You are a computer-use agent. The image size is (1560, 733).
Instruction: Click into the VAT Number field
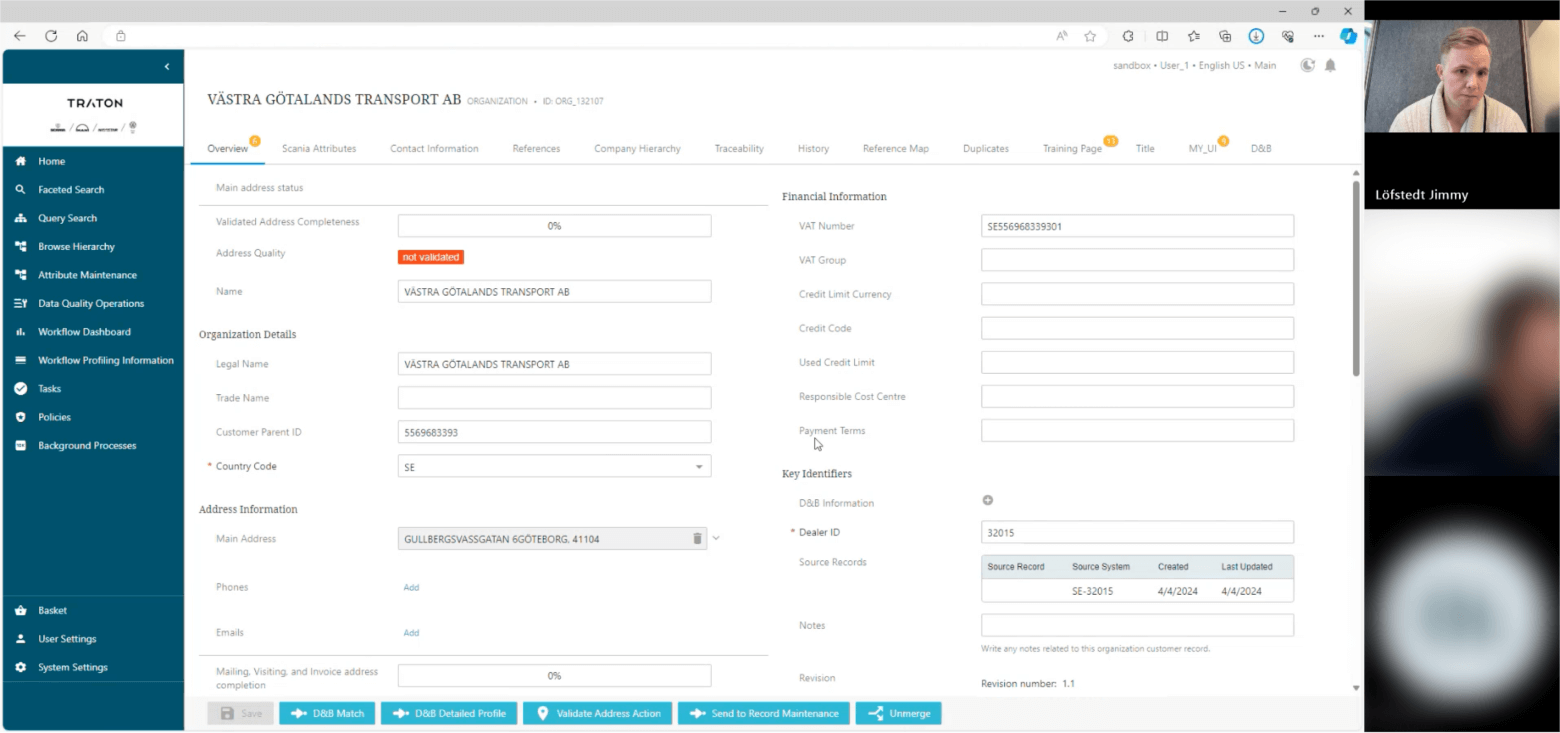(x=1137, y=227)
